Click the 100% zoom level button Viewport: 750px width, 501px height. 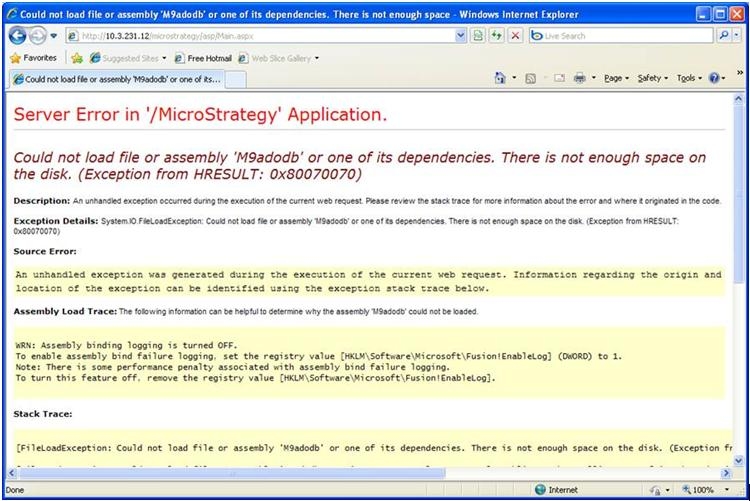click(698, 490)
